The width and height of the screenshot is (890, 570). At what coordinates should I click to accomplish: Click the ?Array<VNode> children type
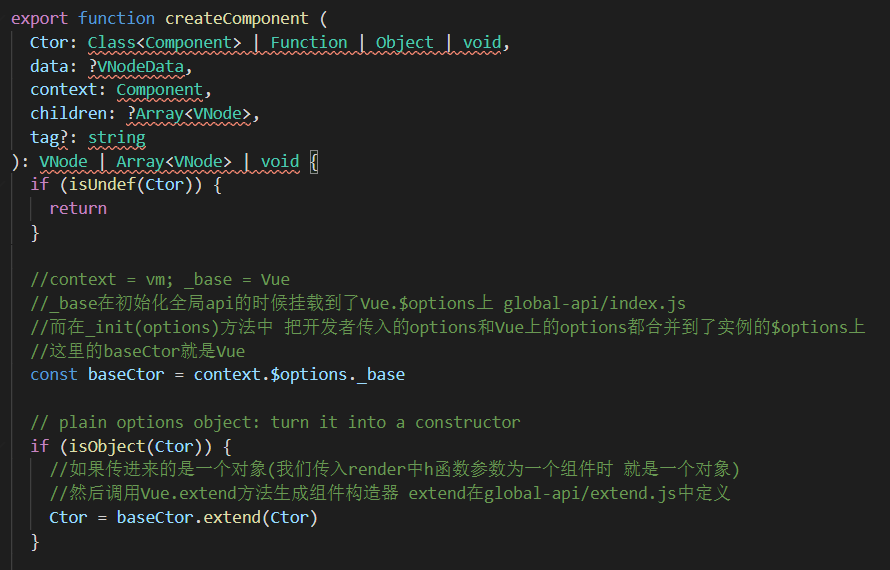coord(189,114)
